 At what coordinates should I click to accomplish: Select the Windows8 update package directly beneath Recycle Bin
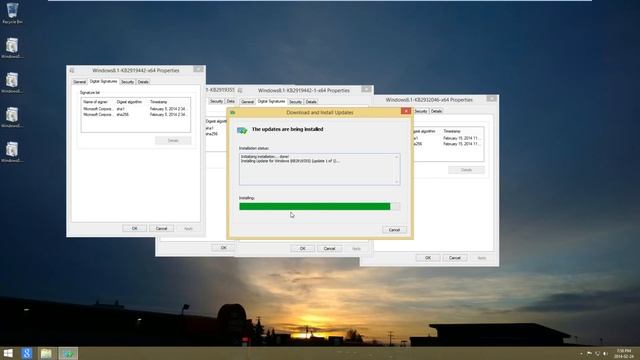point(12,48)
